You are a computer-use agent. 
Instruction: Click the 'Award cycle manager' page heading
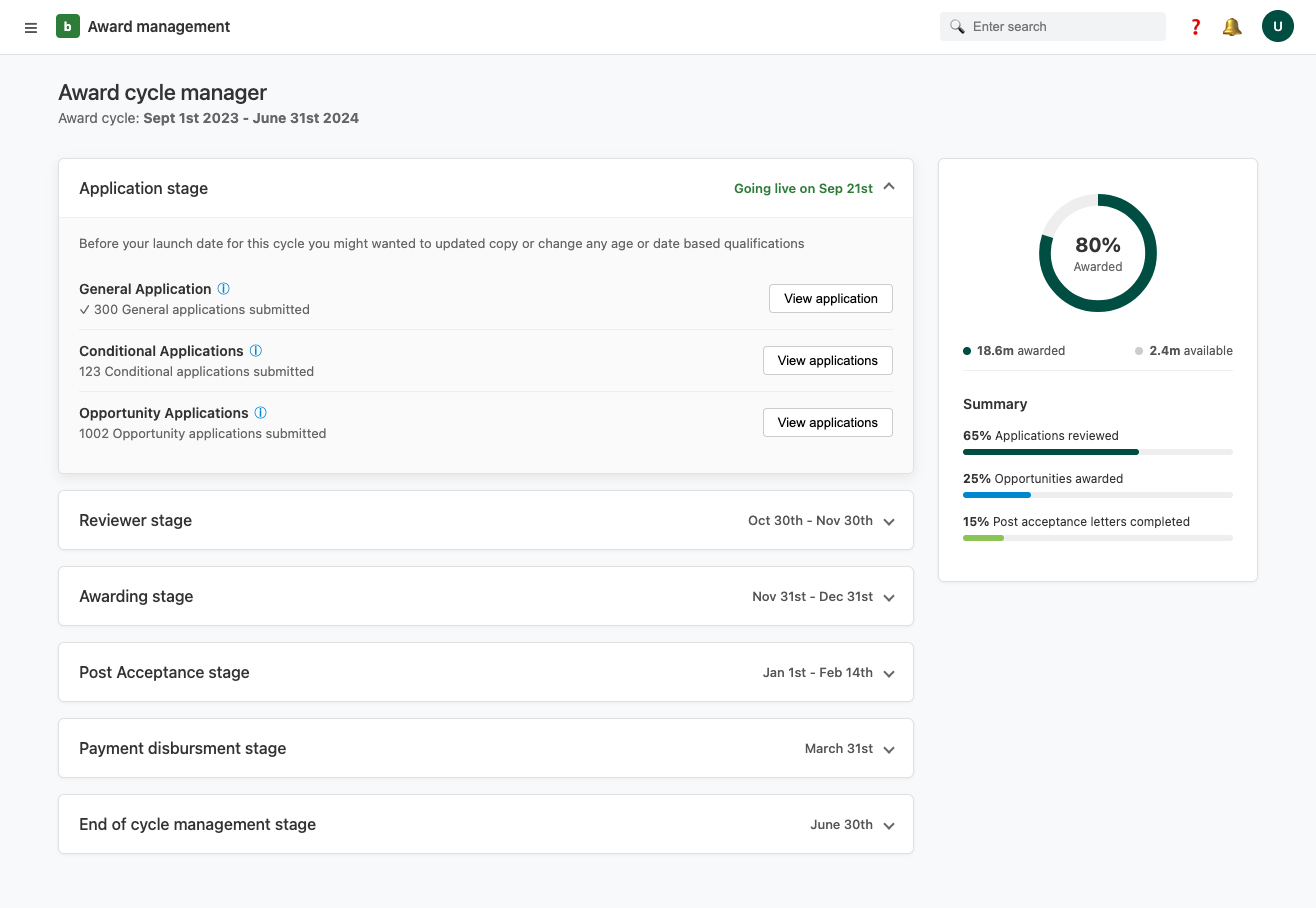[x=162, y=92]
